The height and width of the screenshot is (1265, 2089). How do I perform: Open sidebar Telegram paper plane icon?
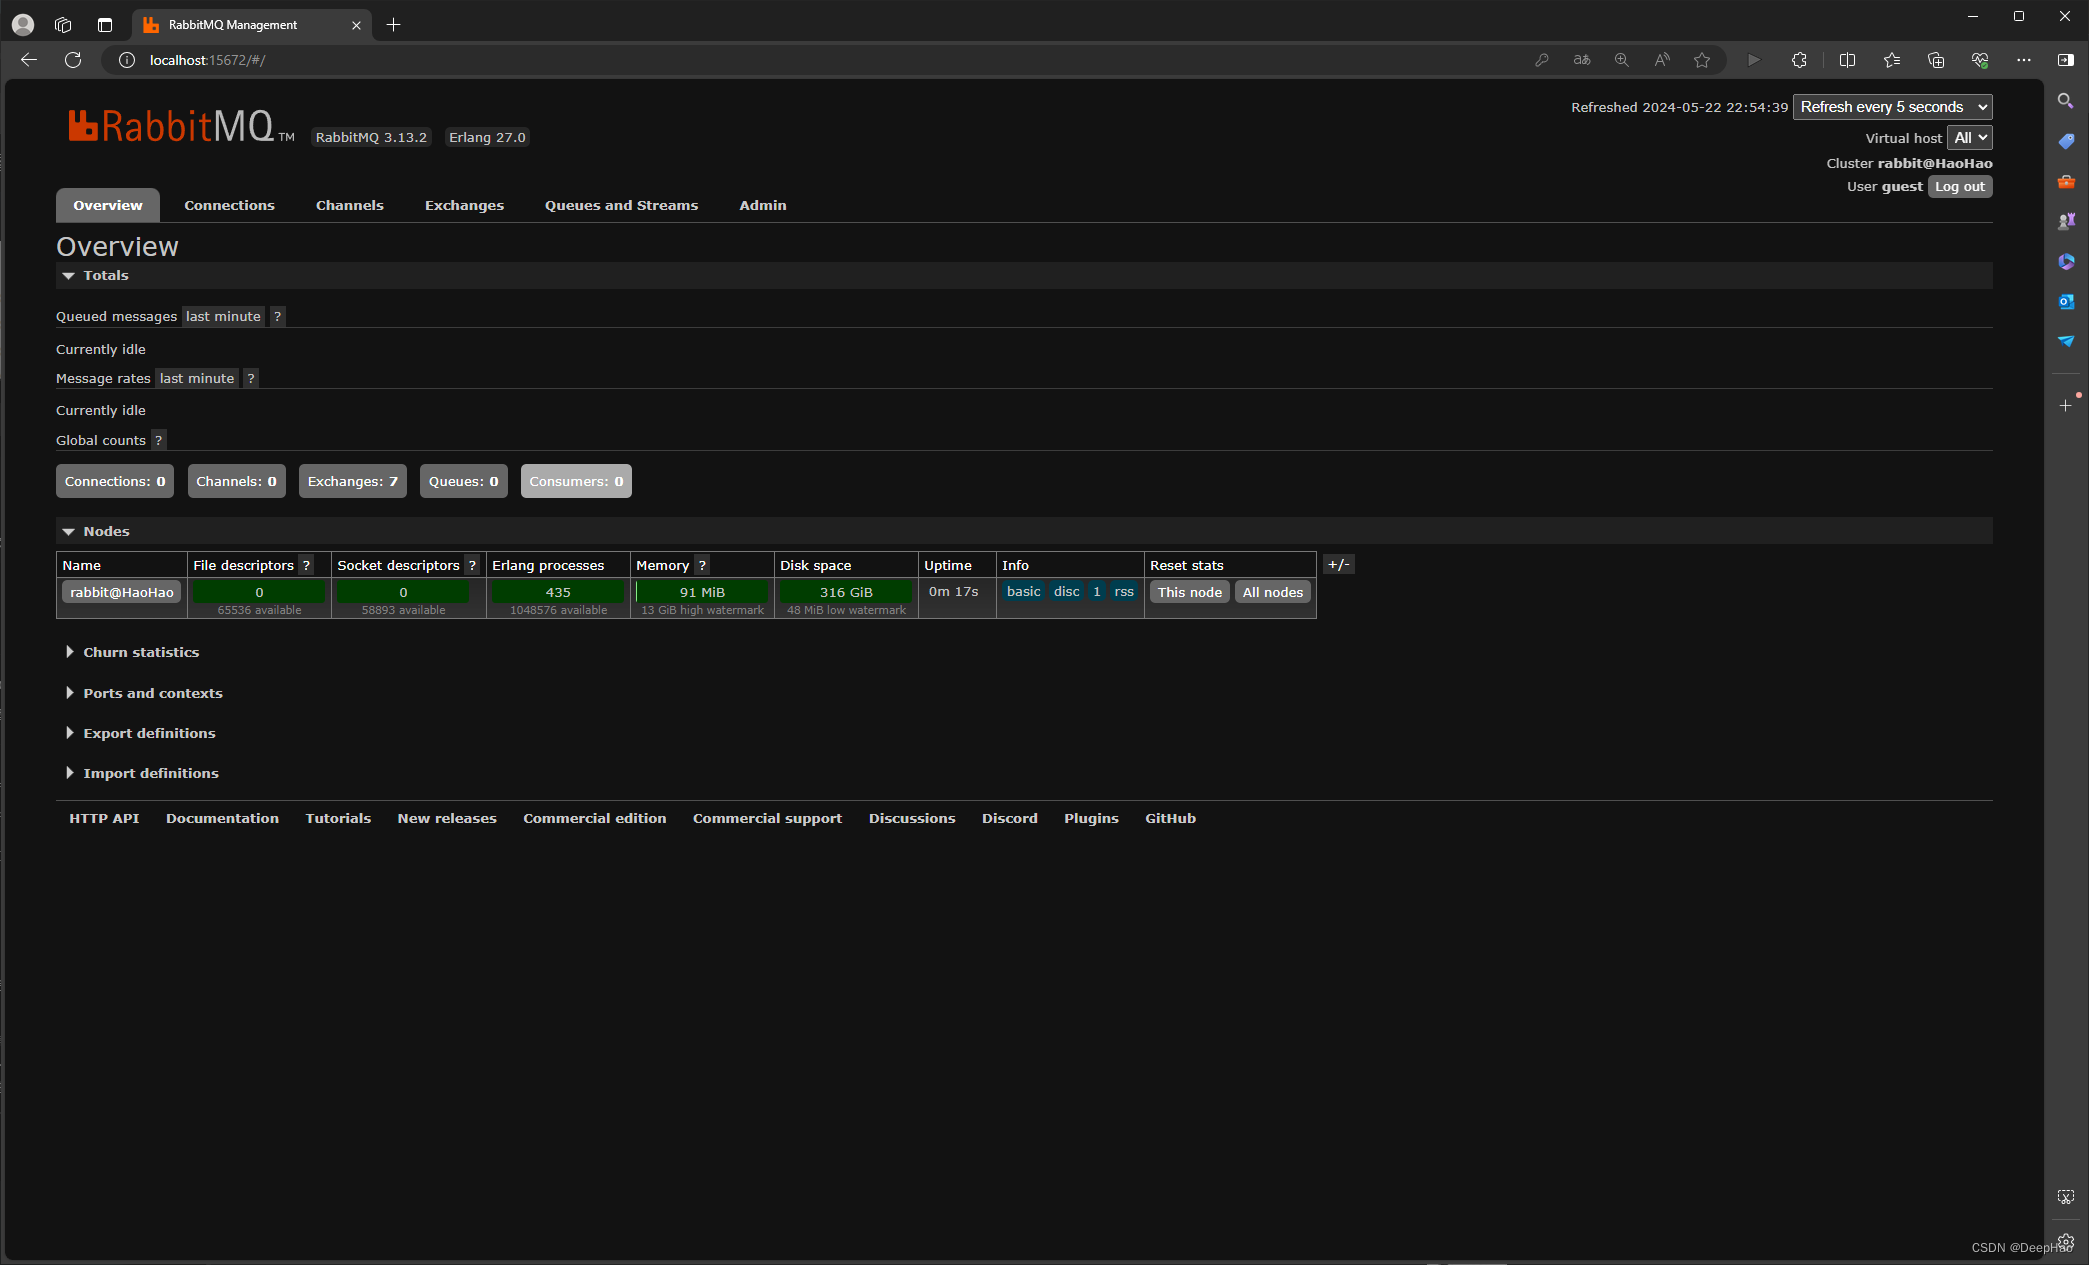pyautogui.click(x=2066, y=341)
